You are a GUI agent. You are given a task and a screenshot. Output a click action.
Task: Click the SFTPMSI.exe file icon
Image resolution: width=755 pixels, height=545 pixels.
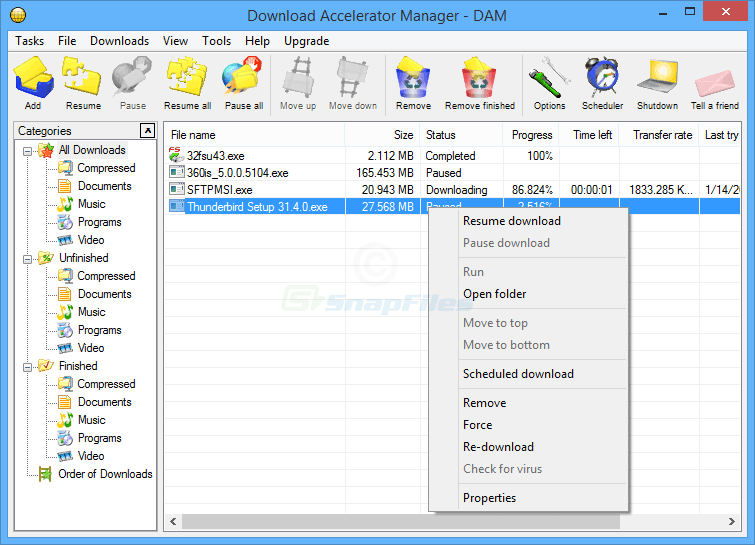point(176,189)
